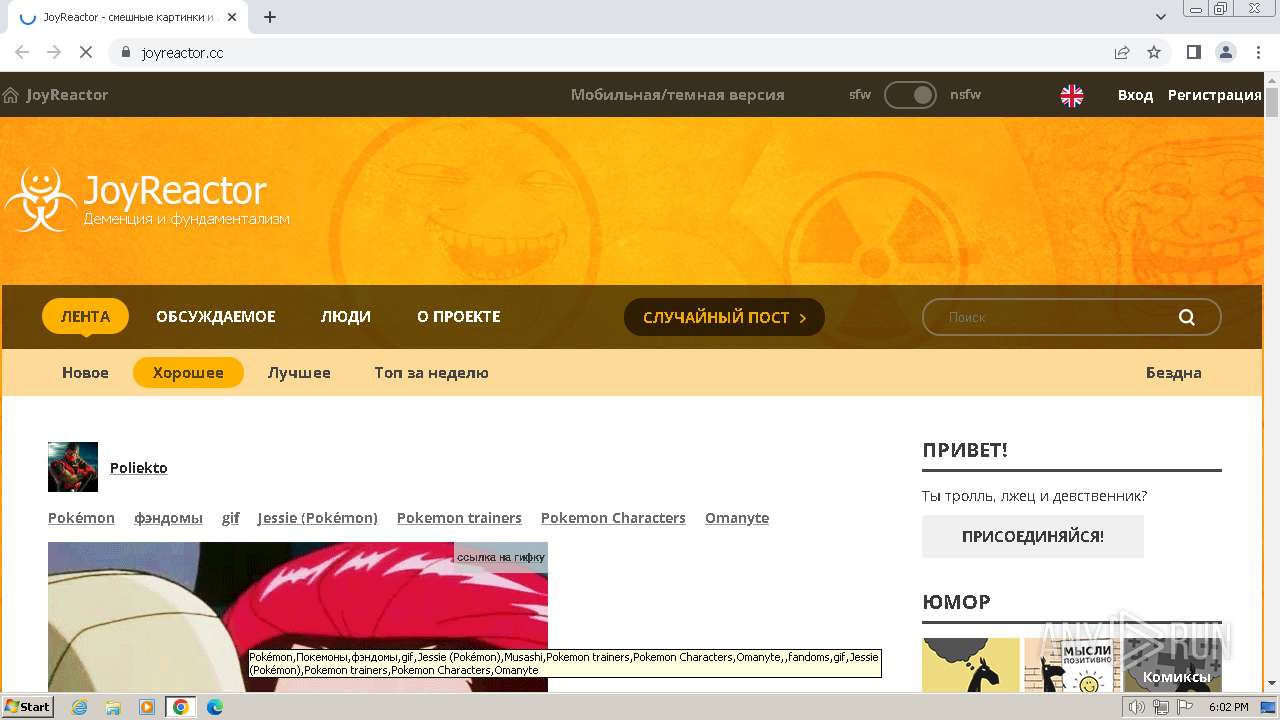The image size is (1280, 720).
Task: Open a new tab with the plus icon
Action: [270, 17]
